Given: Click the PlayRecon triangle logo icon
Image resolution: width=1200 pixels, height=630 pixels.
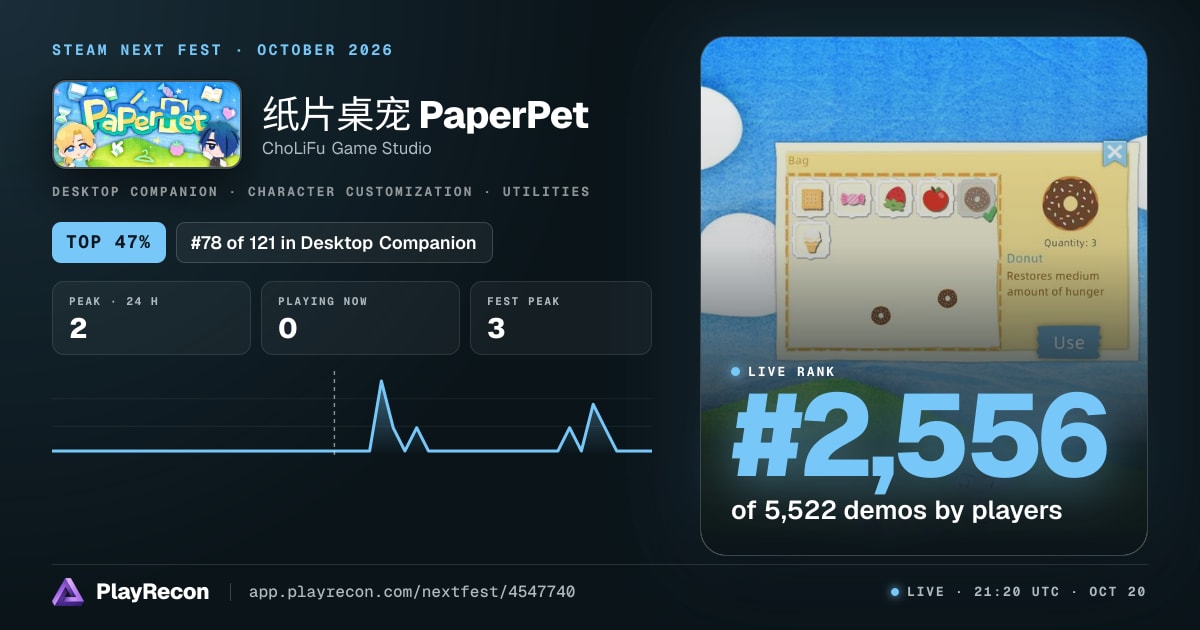Looking at the screenshot, I should pyautogui.click(x=68, y=592).
